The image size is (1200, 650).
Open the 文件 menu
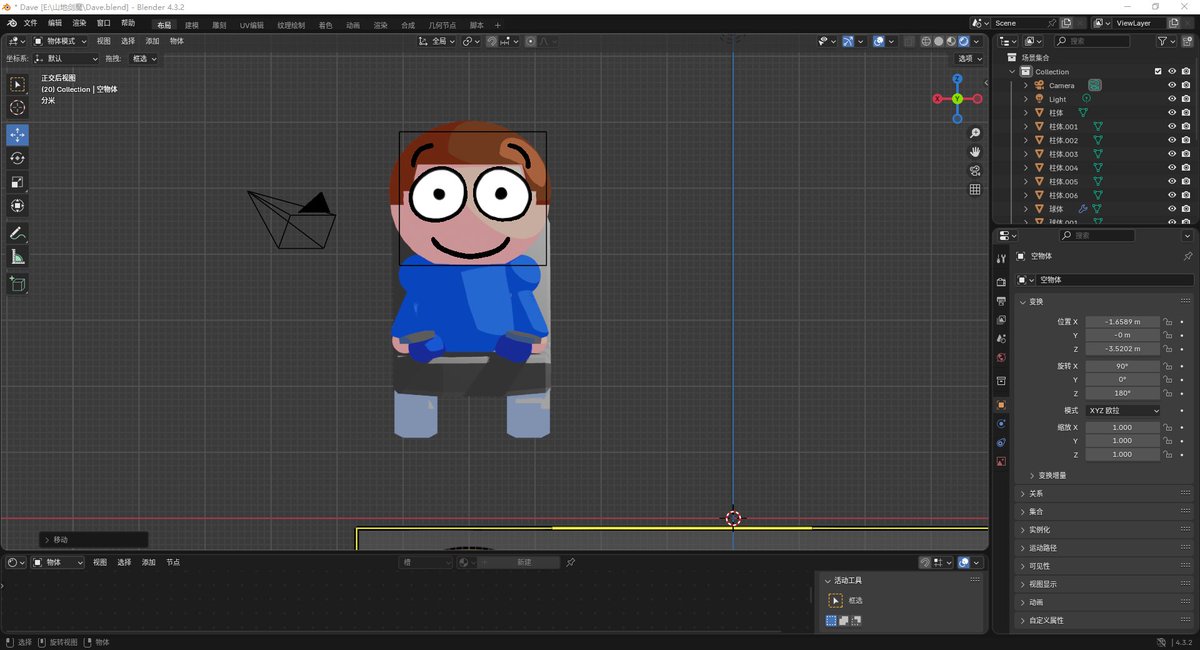click(x=30, y=23)
